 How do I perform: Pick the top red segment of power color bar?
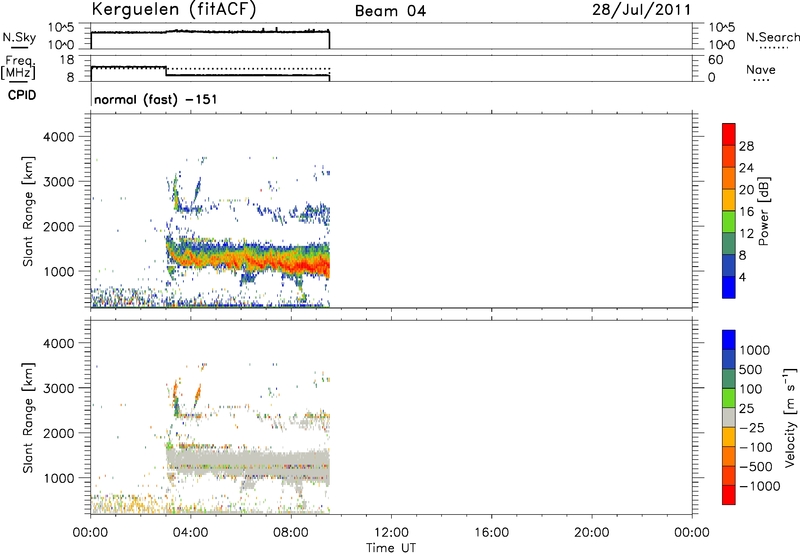[x=729, y=134]
